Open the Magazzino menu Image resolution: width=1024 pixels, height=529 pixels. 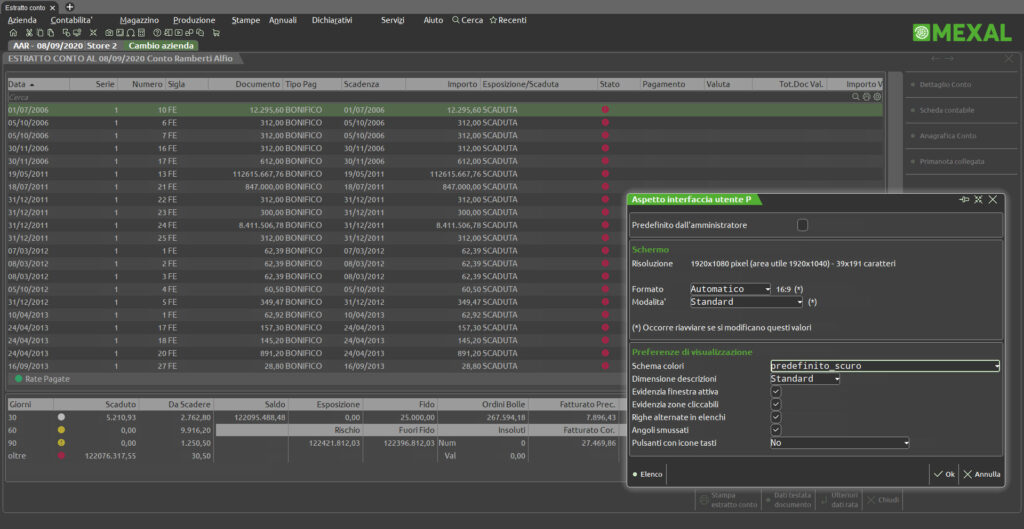[139, 20]
